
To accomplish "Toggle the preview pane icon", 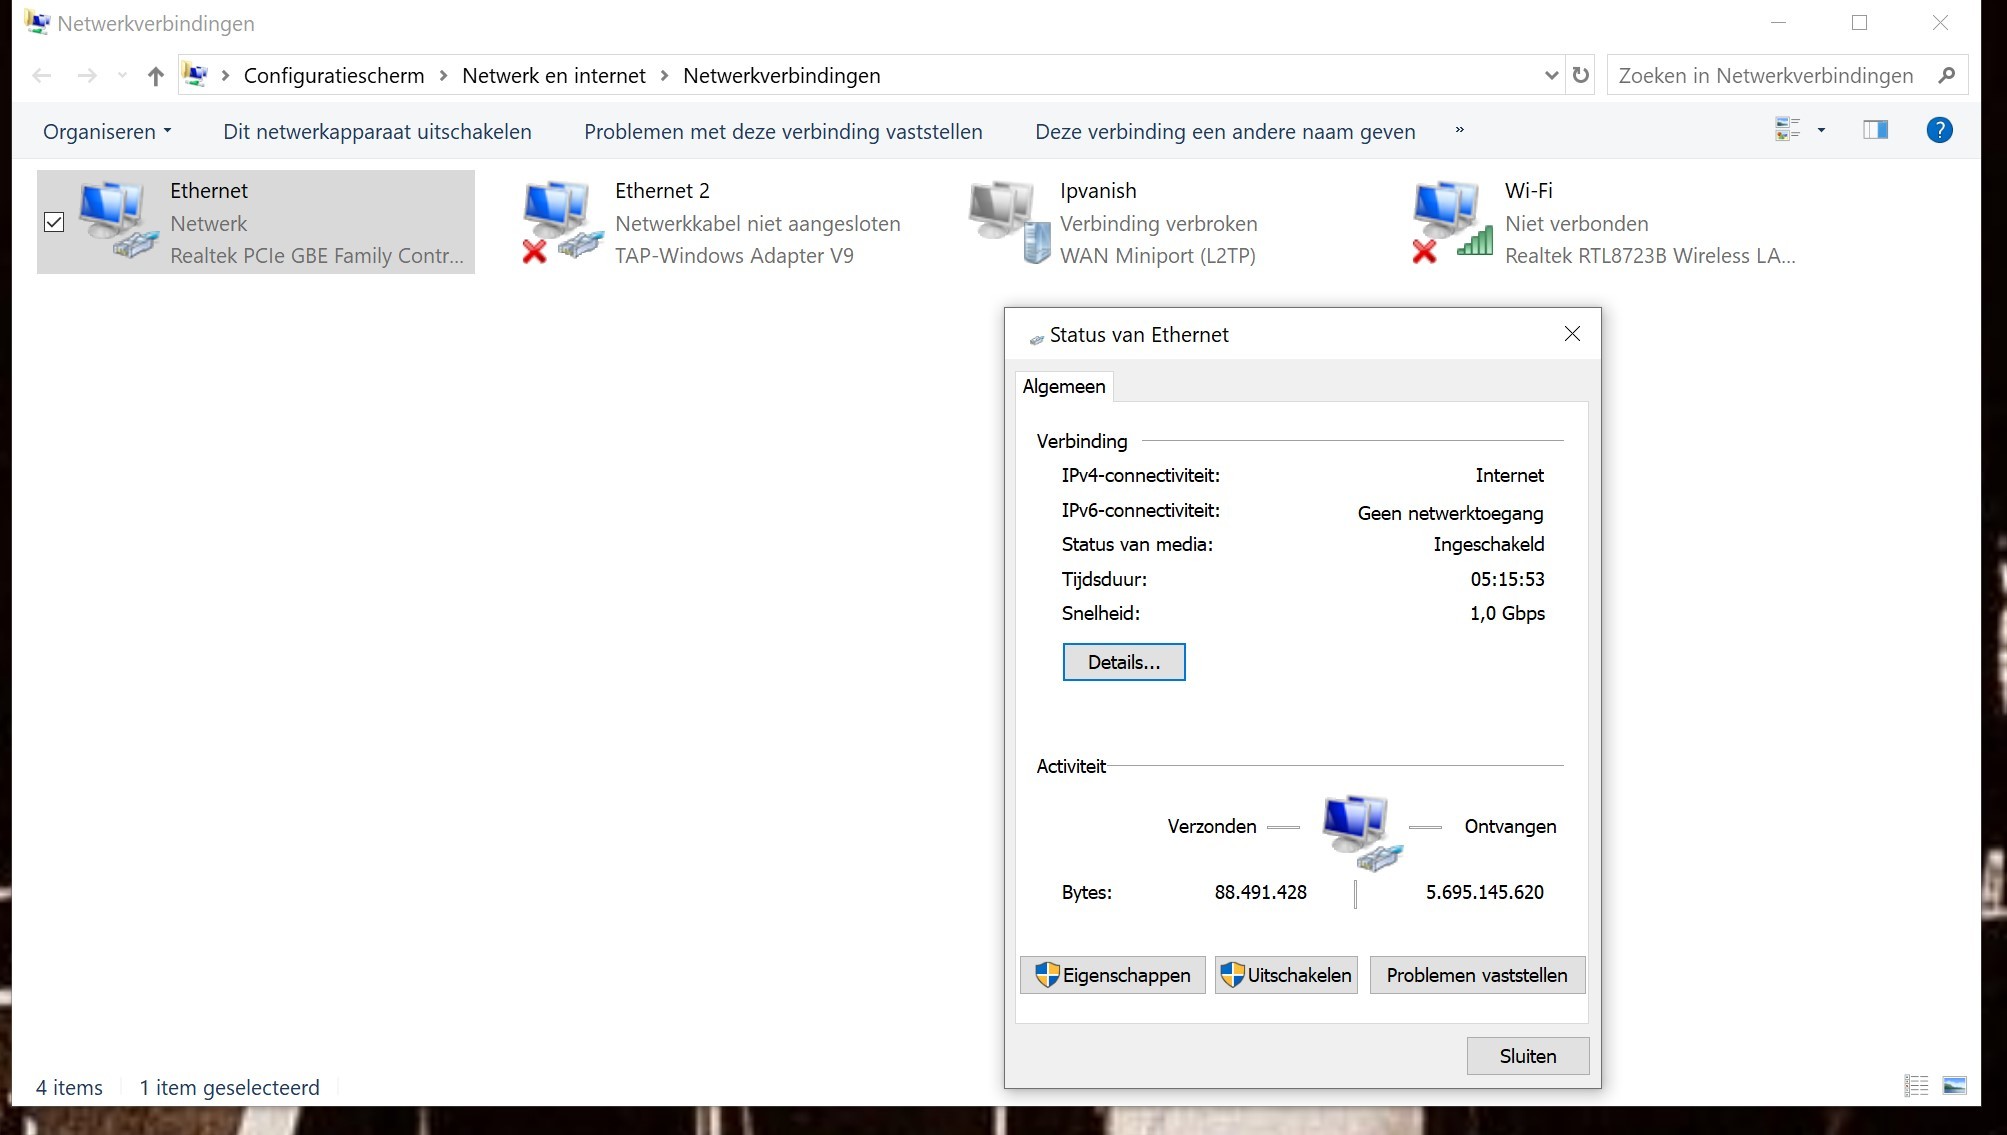I will pos(1875,130).
